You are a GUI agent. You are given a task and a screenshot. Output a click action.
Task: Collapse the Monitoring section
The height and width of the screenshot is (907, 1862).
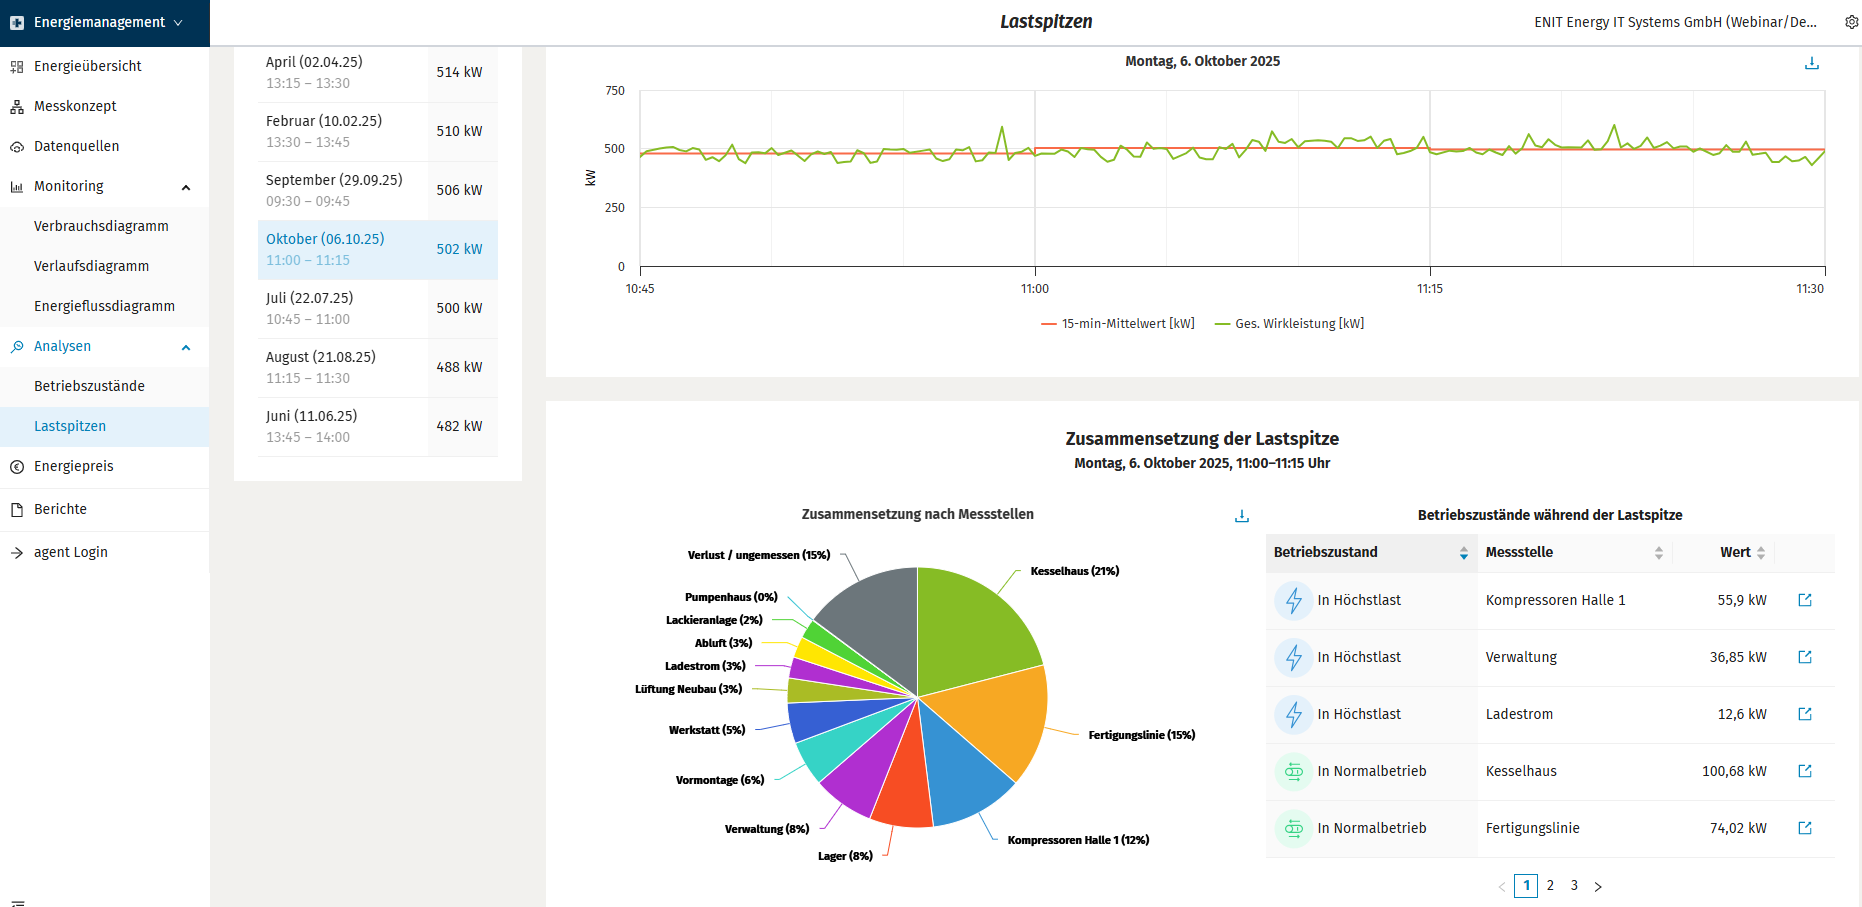click(185, 187)
